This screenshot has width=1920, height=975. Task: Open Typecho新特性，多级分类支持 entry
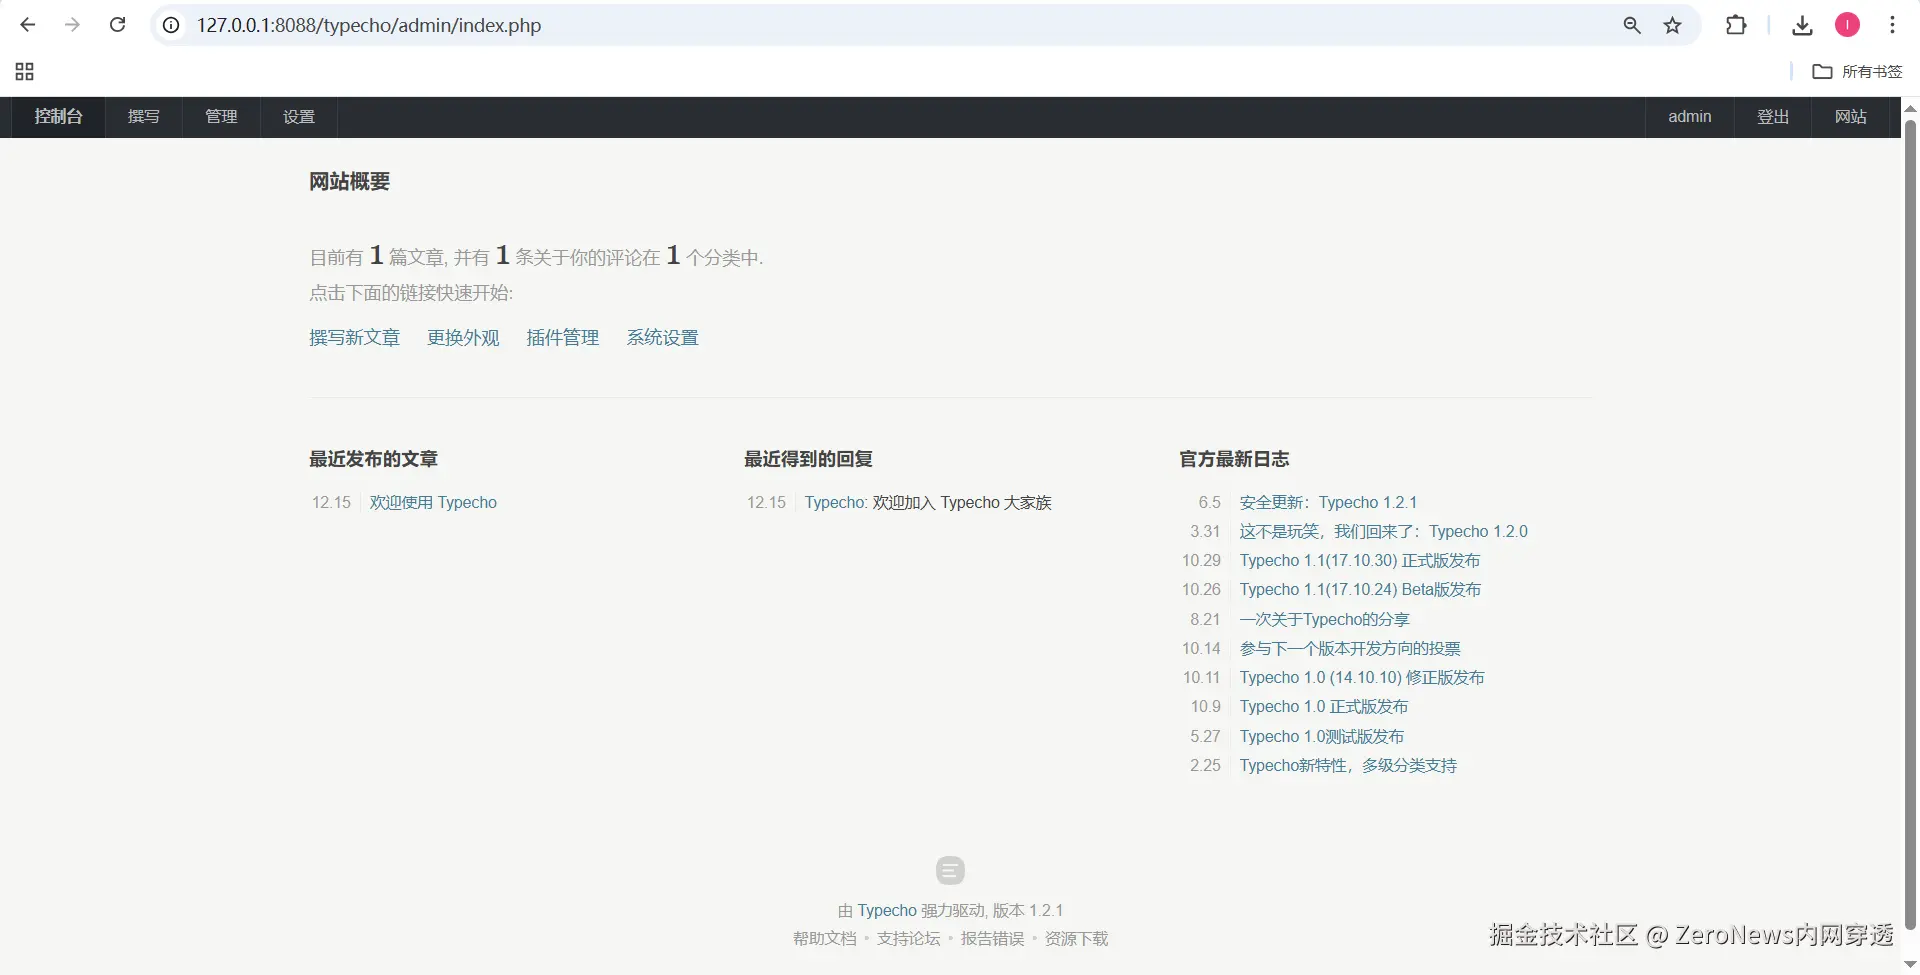pos(1348,765)
